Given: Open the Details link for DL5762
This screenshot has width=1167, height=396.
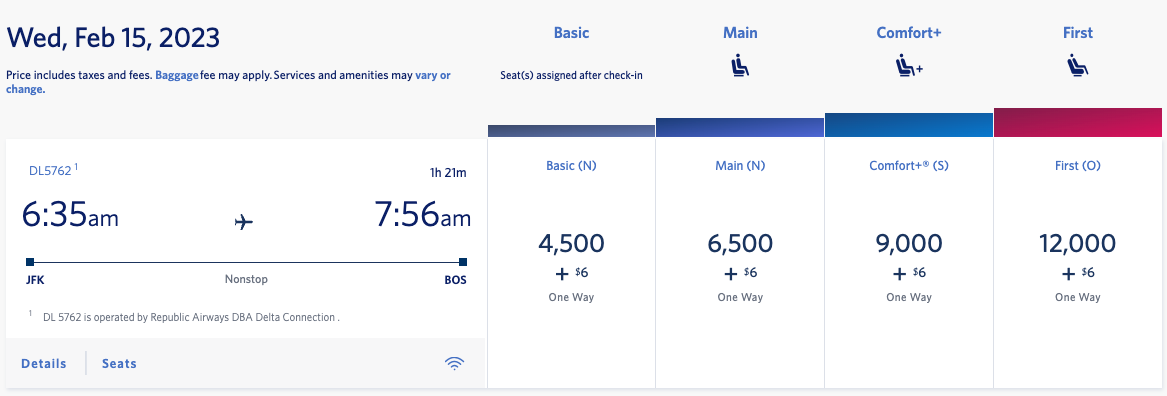Looking at the screenshot, I should (44, 363).
